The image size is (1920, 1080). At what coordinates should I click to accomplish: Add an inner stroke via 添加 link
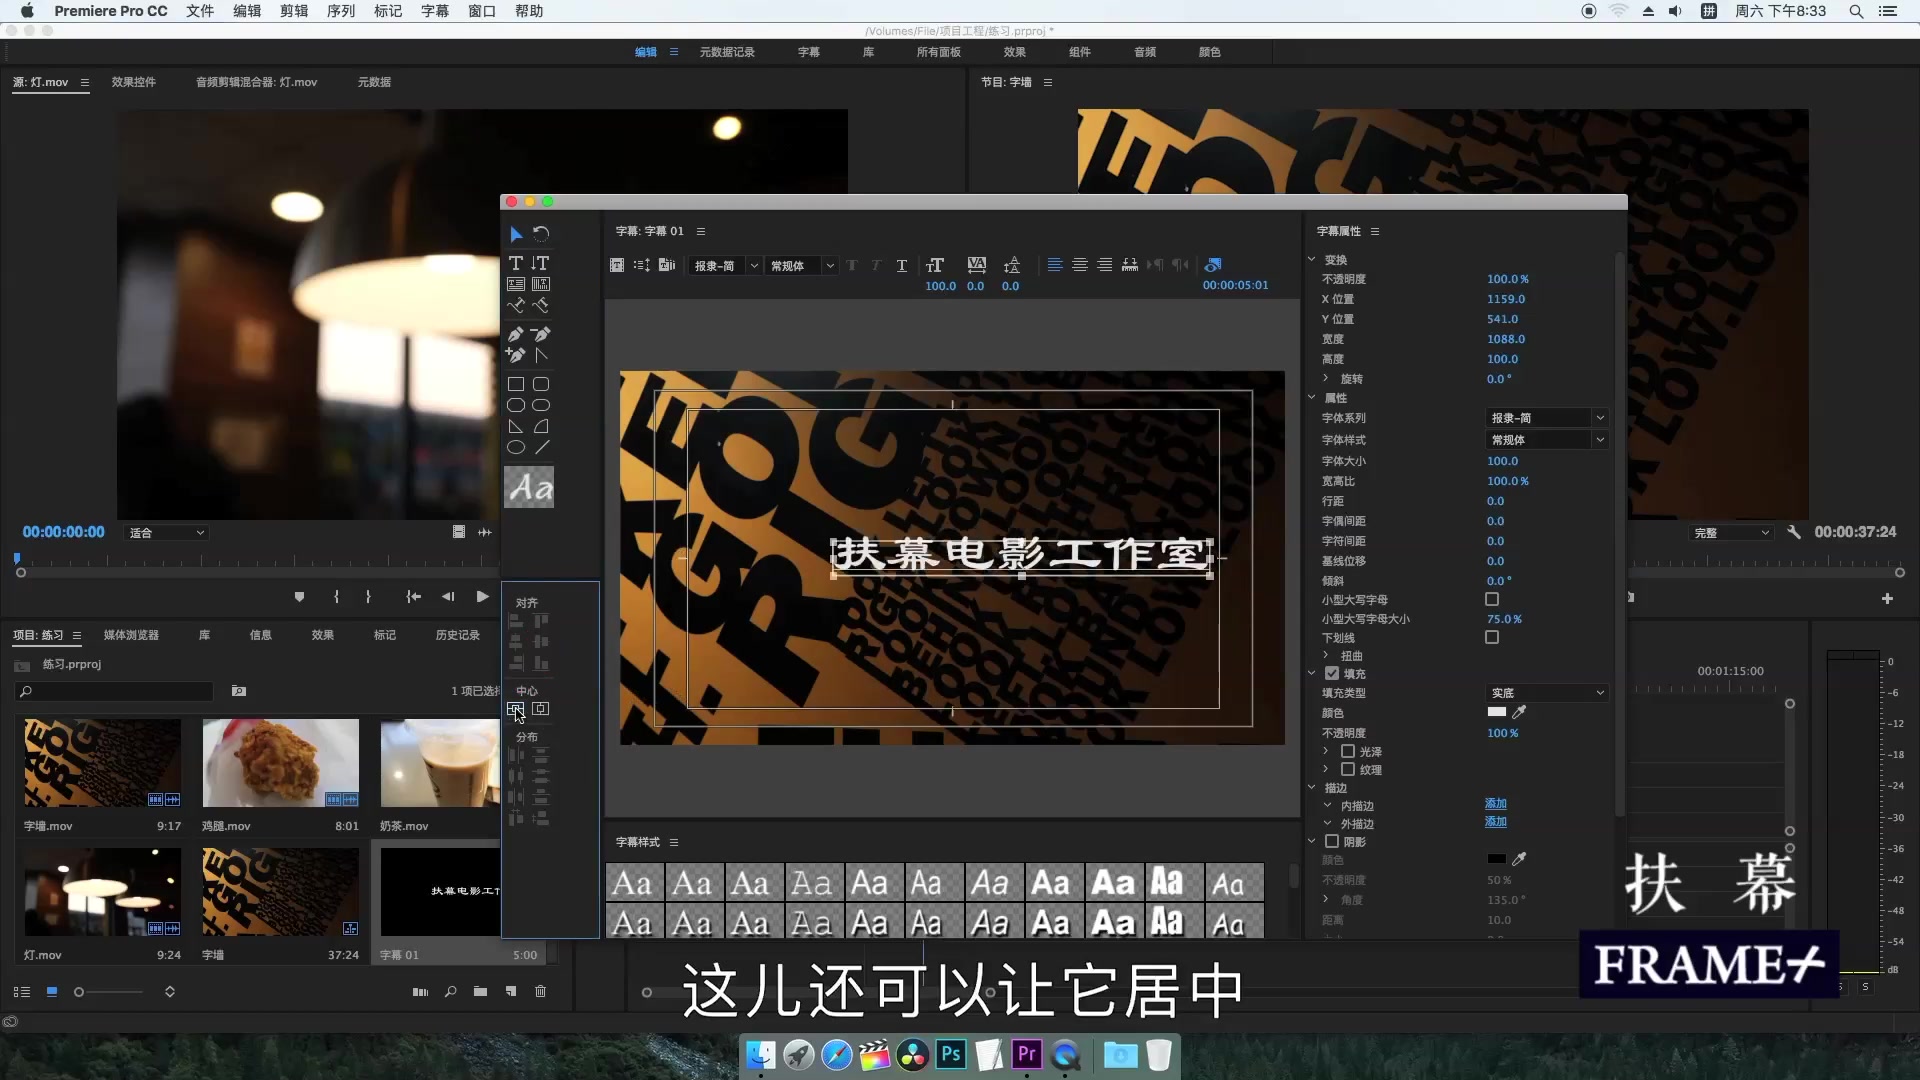pos(1496,804)
